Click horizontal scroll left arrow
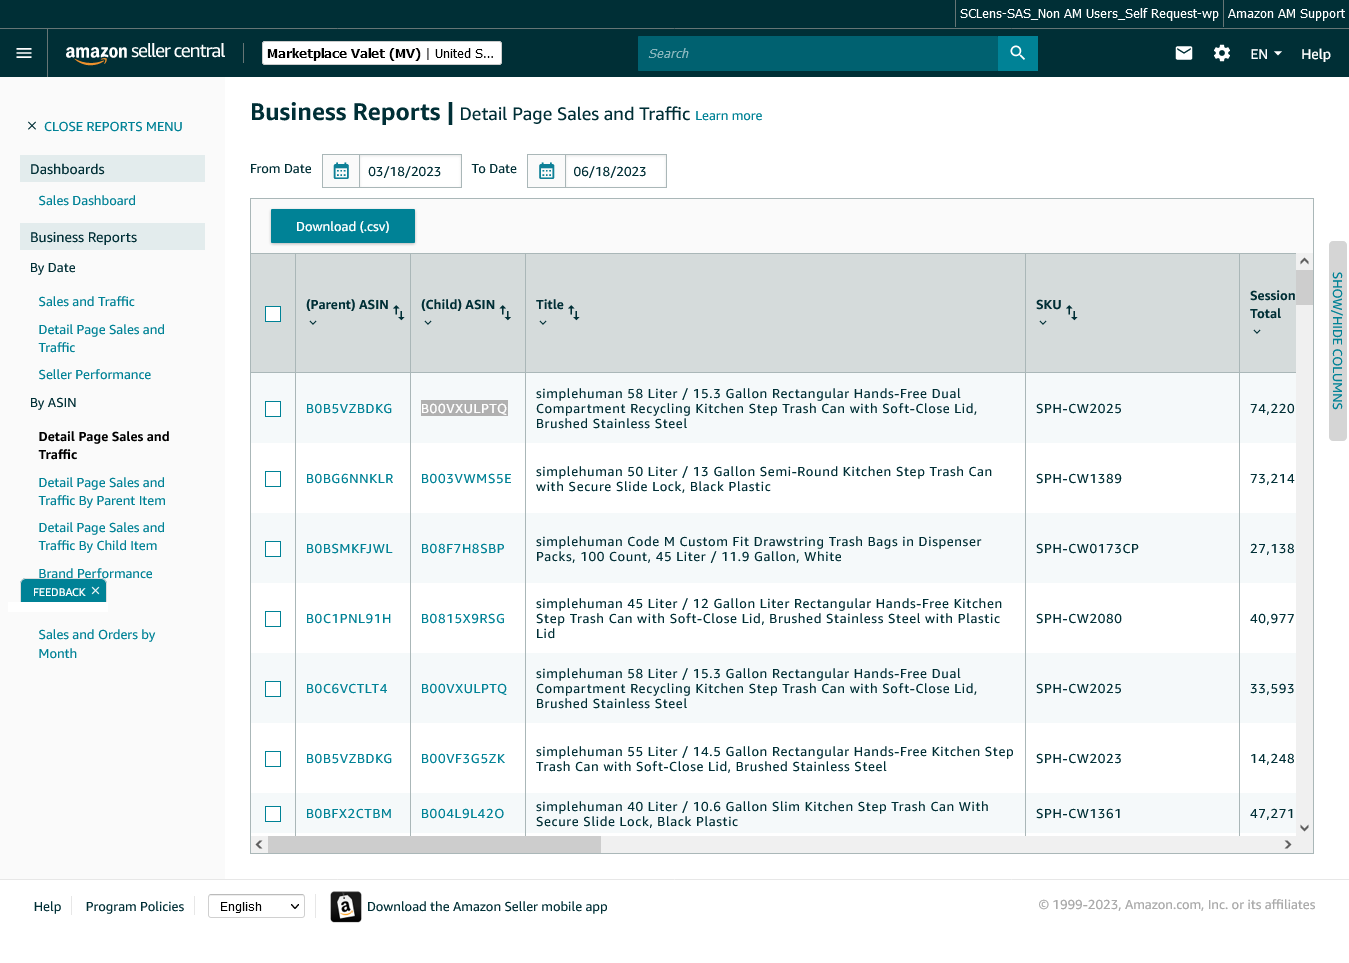The height and width of the screenshot is (963, 1349). point(259,844)
